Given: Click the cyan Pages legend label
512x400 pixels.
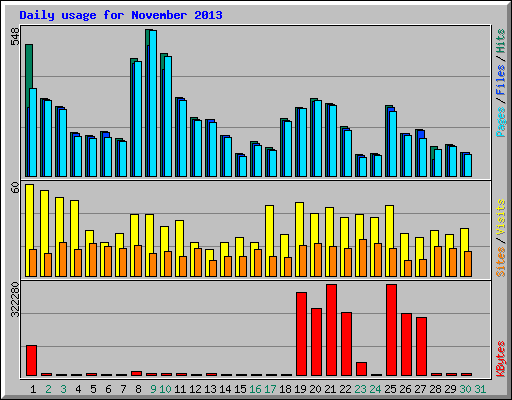Looking at the screenshot, I should pos(501,122).
